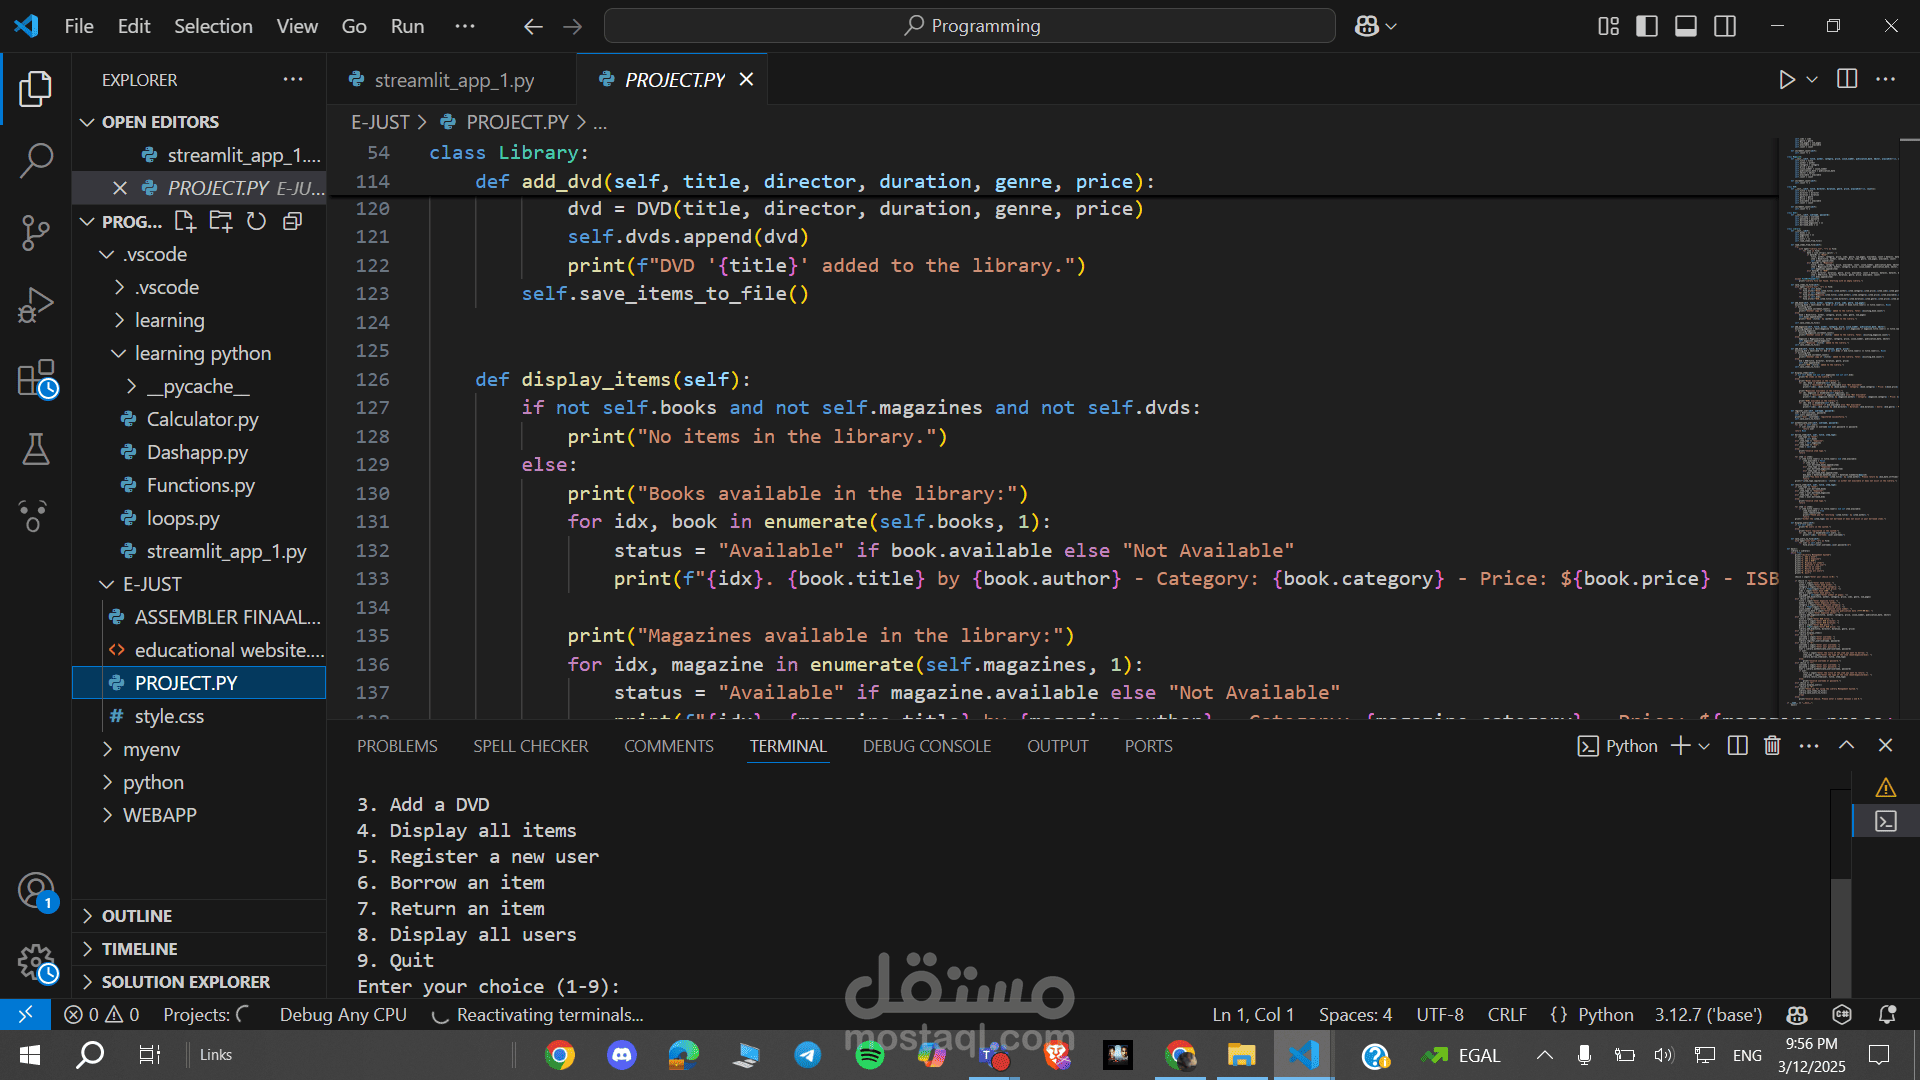Expand the OUTLINE section
1920x1080 pixels.
136,916
